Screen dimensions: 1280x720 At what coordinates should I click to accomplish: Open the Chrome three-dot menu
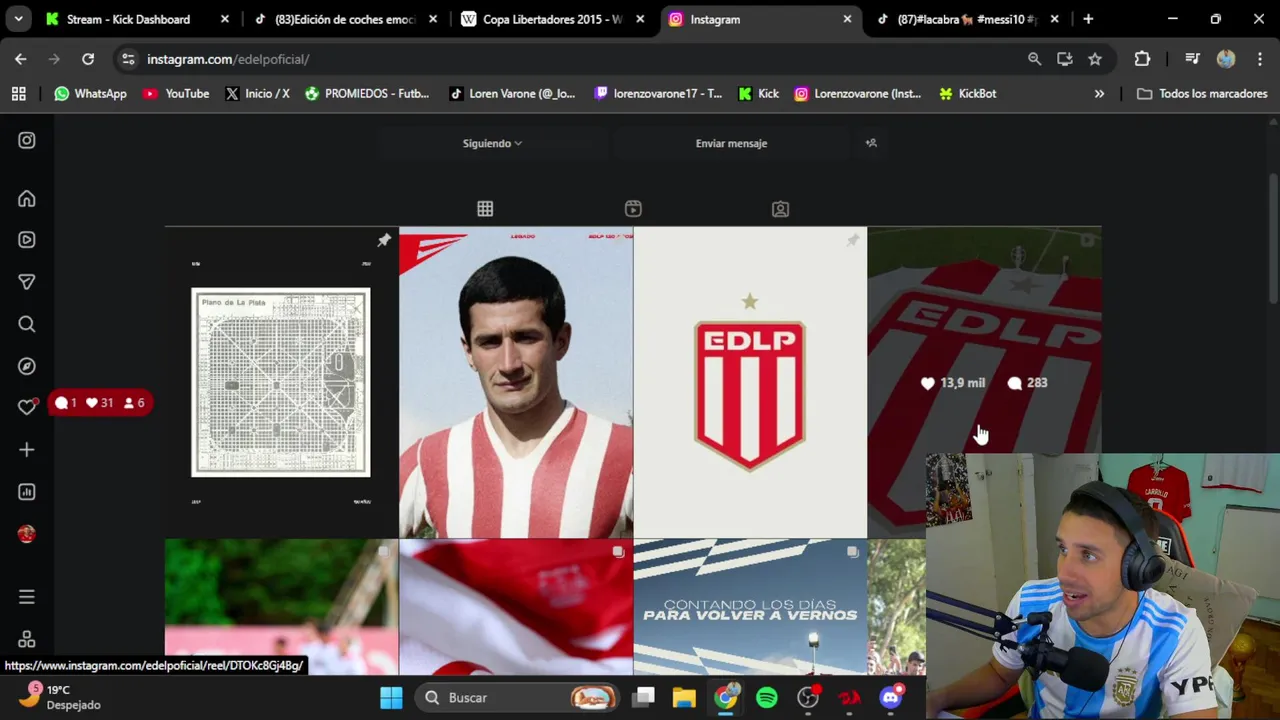click(1258, 59)
